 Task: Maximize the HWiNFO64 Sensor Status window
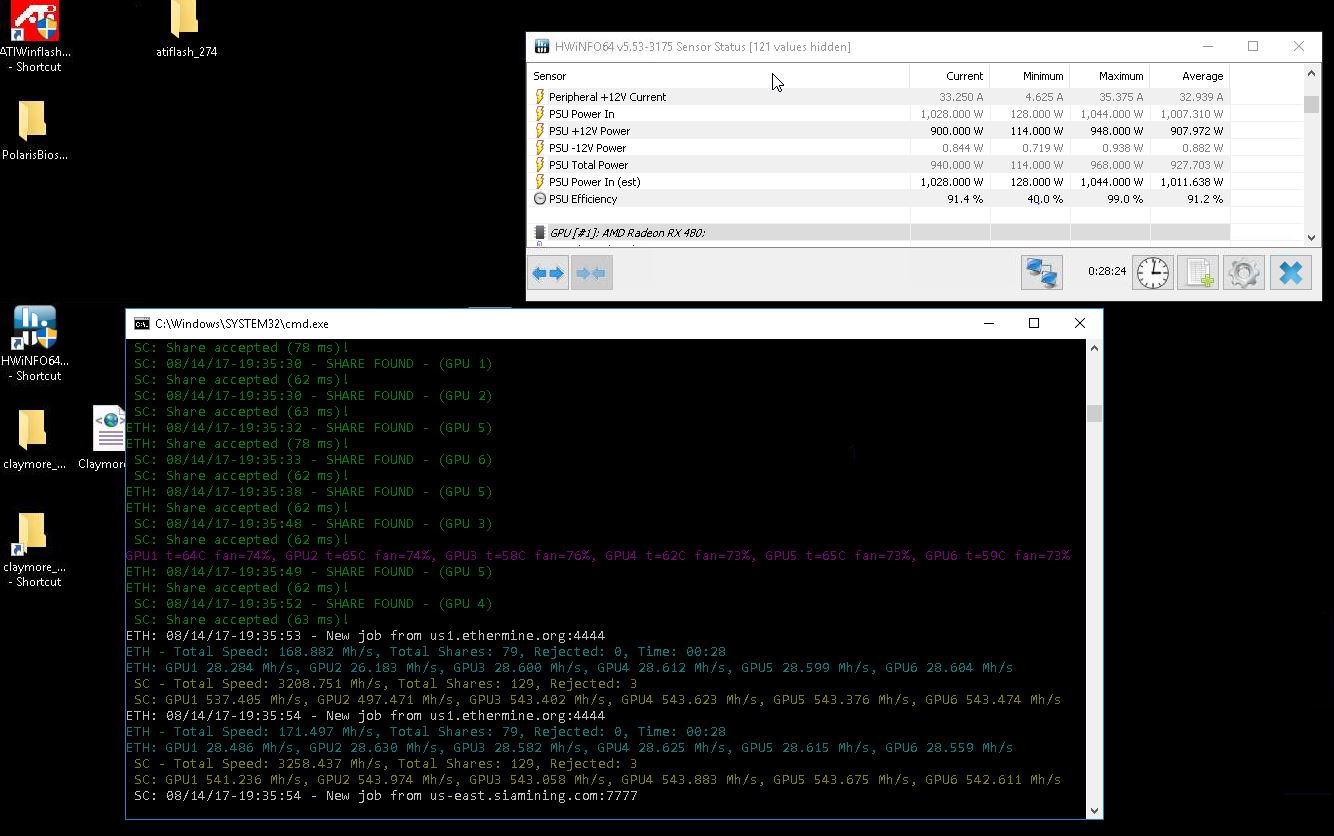1253,46
